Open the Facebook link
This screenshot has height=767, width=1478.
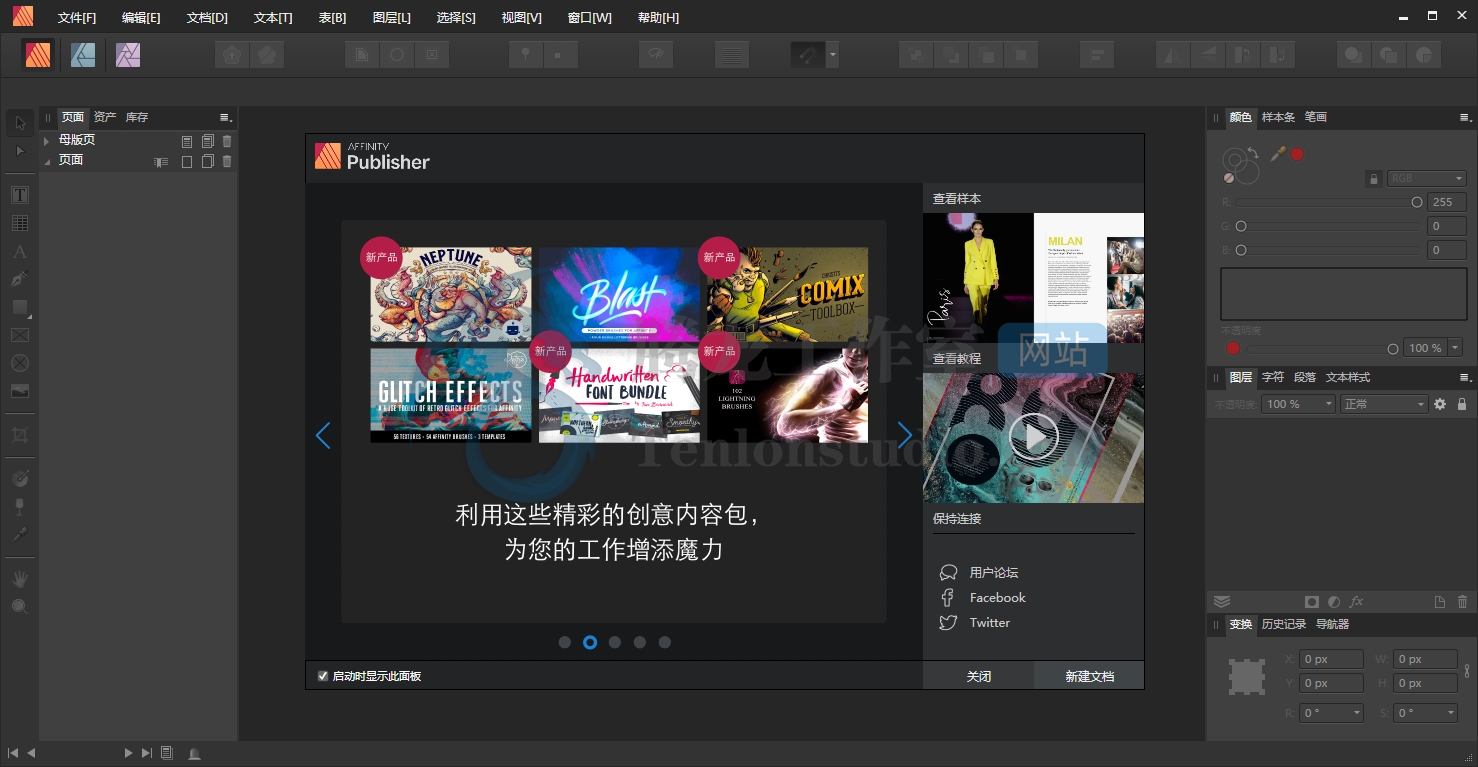click(x=998, y=598)
